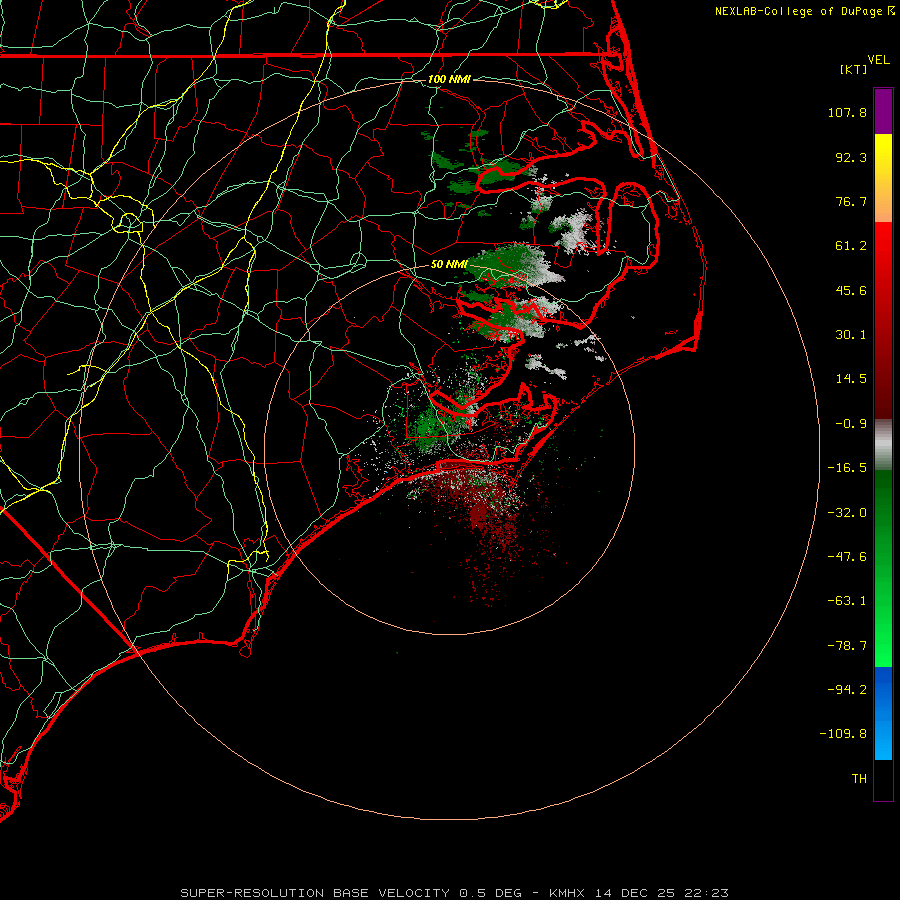The height and width of the screenshot is (900, 900).
Task: Select the -0.9 legend value
Action: click(851, 424)
